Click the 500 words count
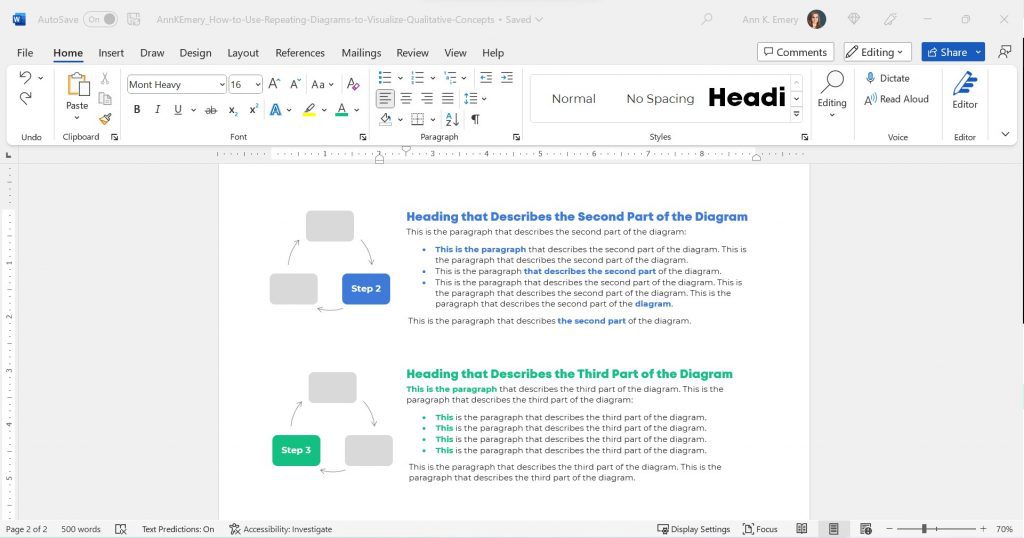This screenshot has width=1024, height=538. pos(81,529)
